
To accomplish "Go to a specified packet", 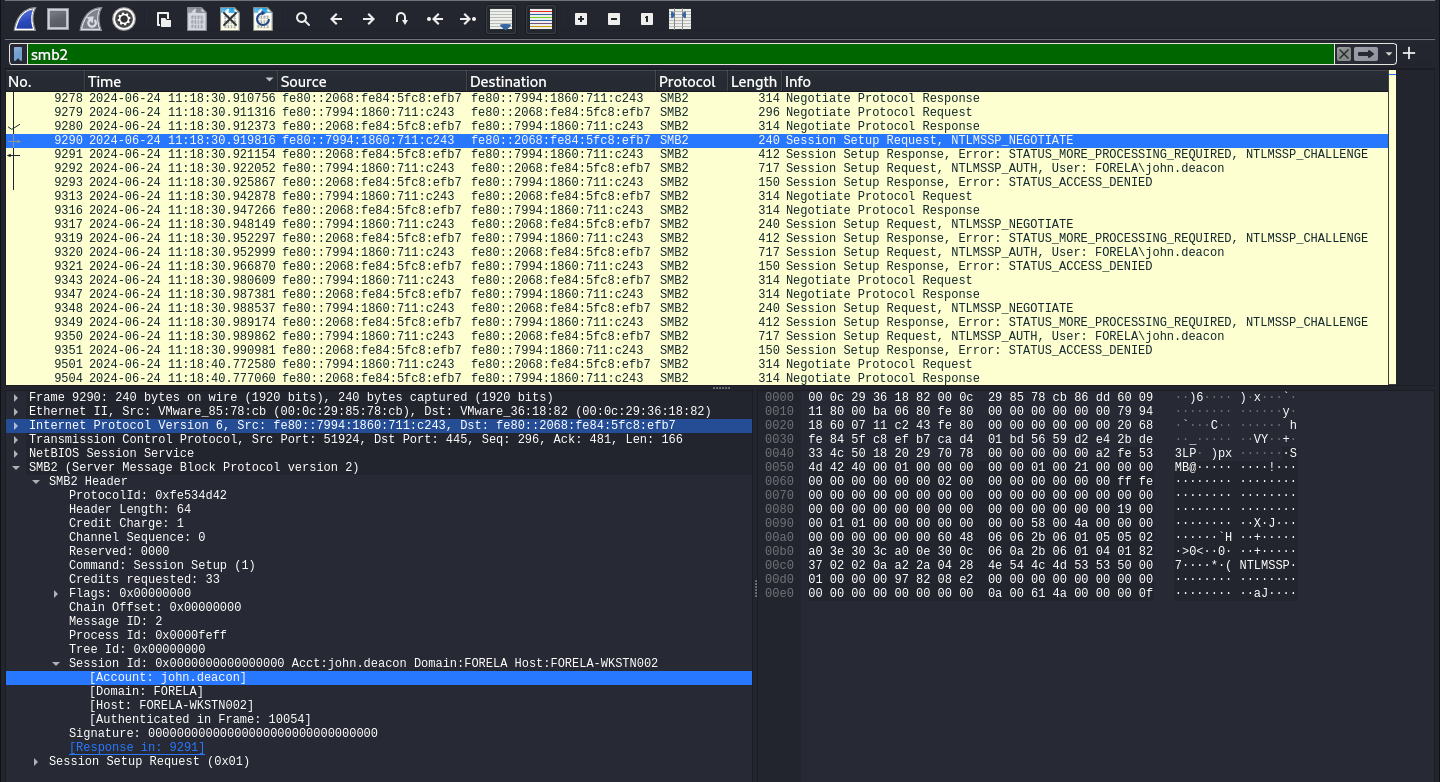I will [x=402, y=19].
